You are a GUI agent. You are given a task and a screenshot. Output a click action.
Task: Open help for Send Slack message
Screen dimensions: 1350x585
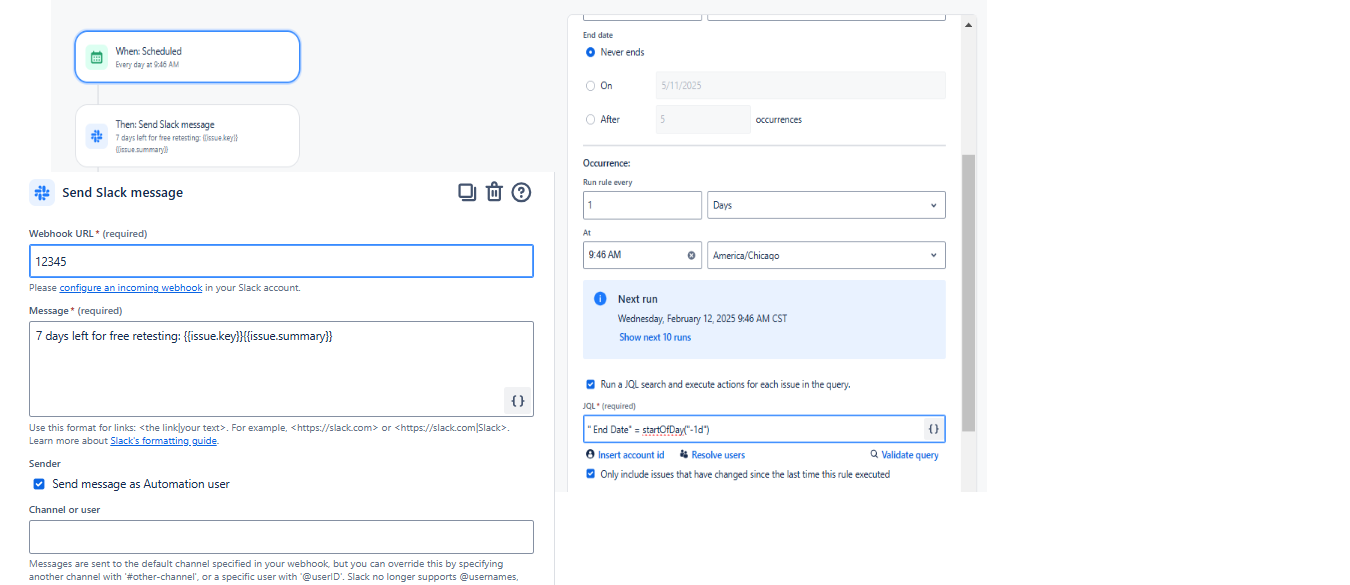521,192
